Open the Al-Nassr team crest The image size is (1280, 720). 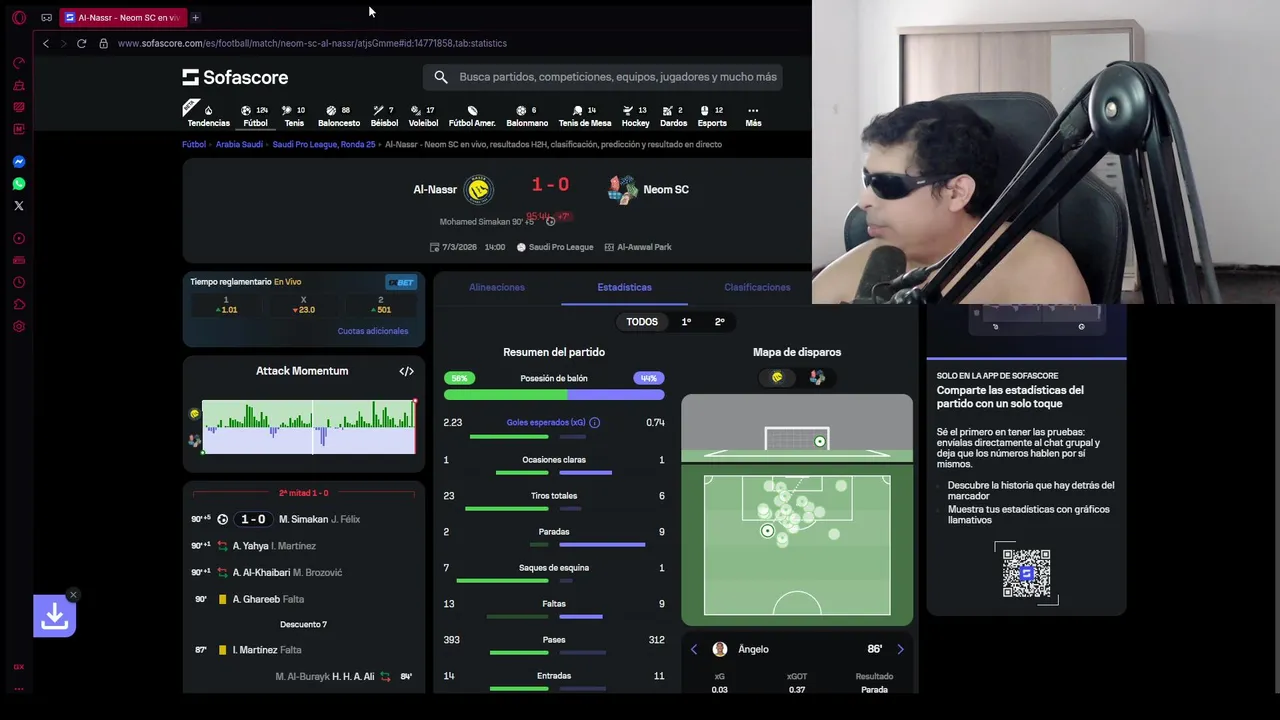pyautogui.click(x=479, y=189)
